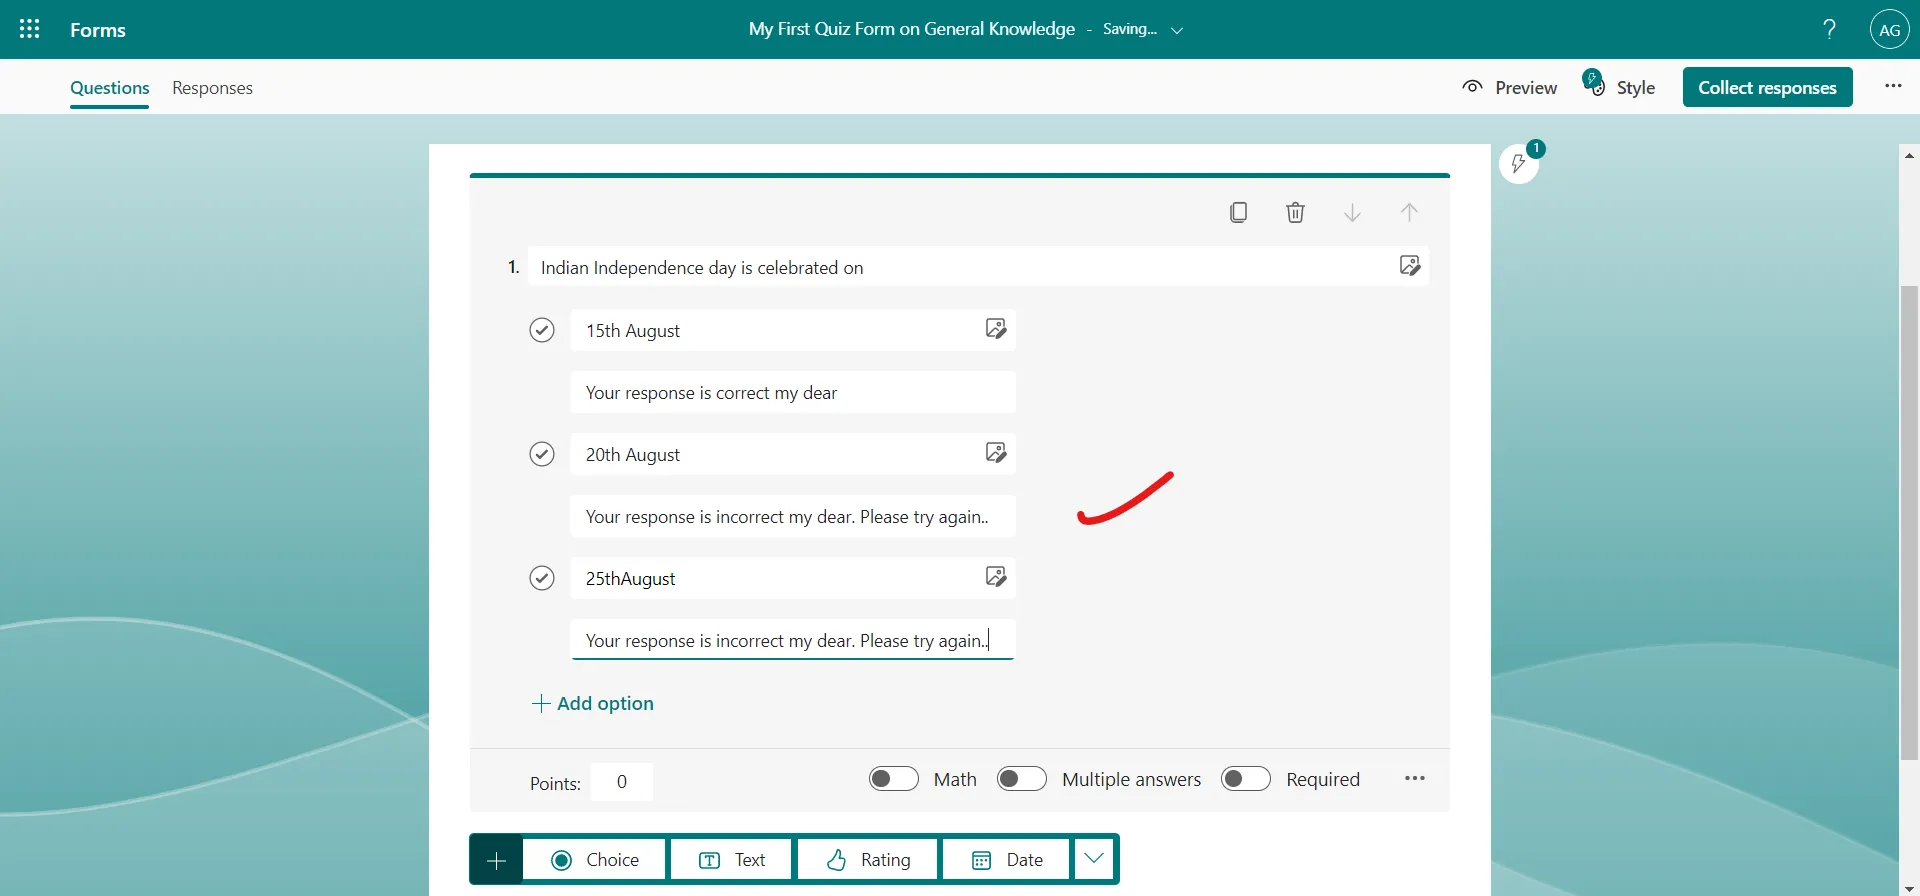
Task: Add a Rating question
Action: pyautogui.click(x=868, y=860)
